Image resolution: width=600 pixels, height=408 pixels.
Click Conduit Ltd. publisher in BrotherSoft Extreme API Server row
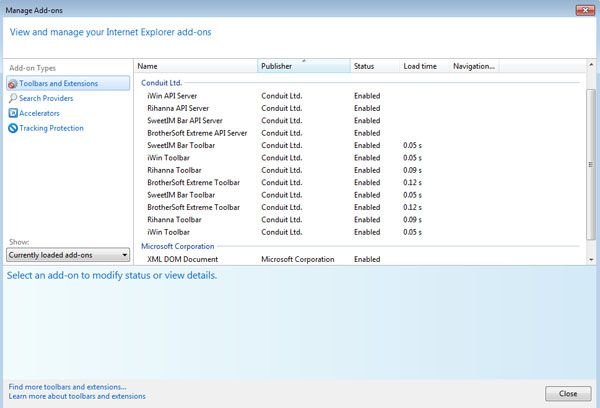tap(282, 133)
